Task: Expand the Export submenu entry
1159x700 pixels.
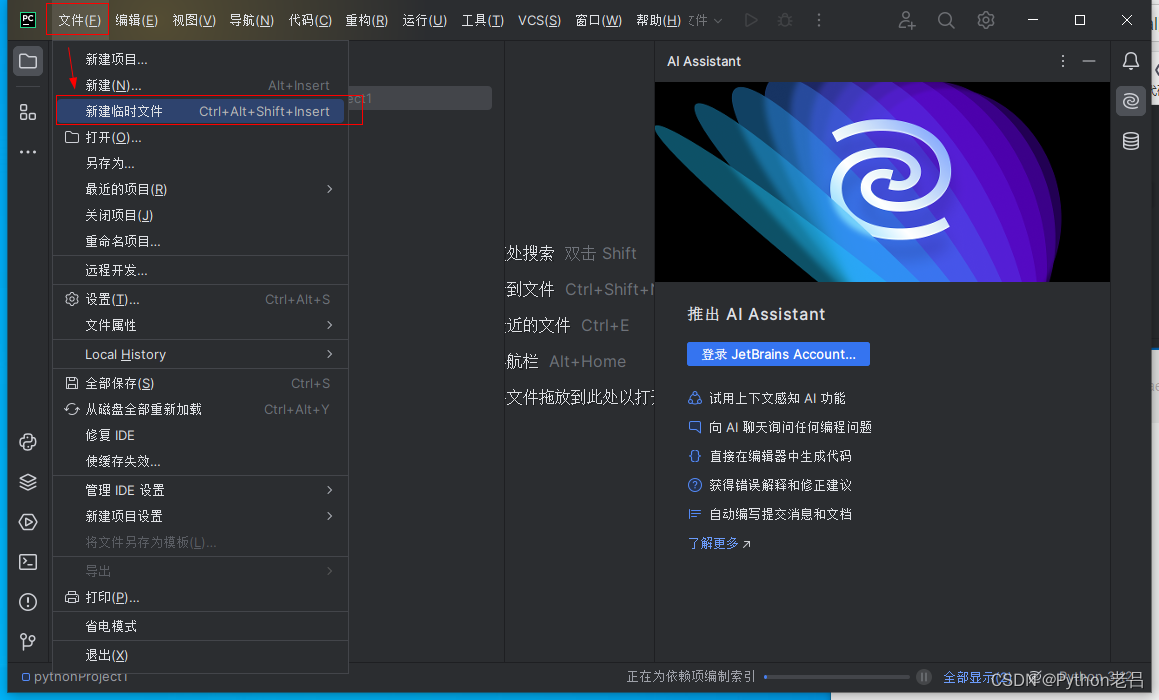Action: click(200, 571)
